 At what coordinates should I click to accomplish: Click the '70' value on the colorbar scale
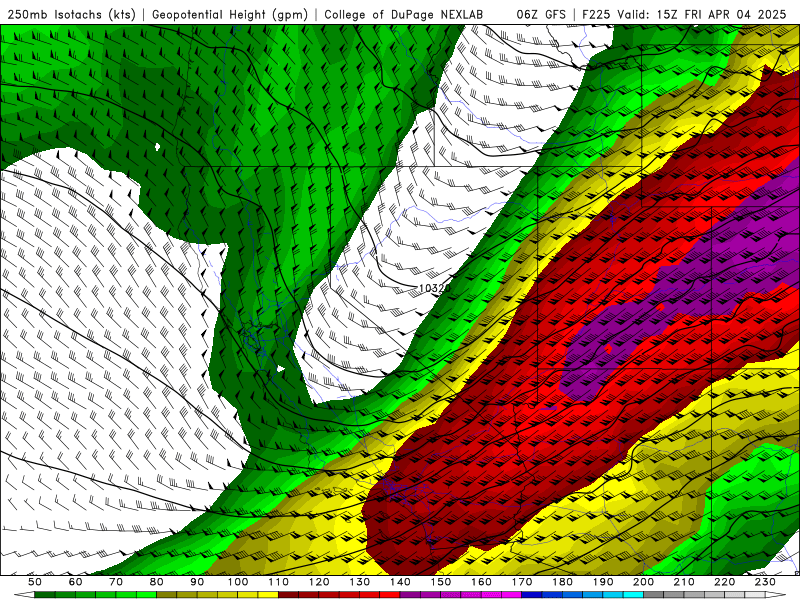116,582
